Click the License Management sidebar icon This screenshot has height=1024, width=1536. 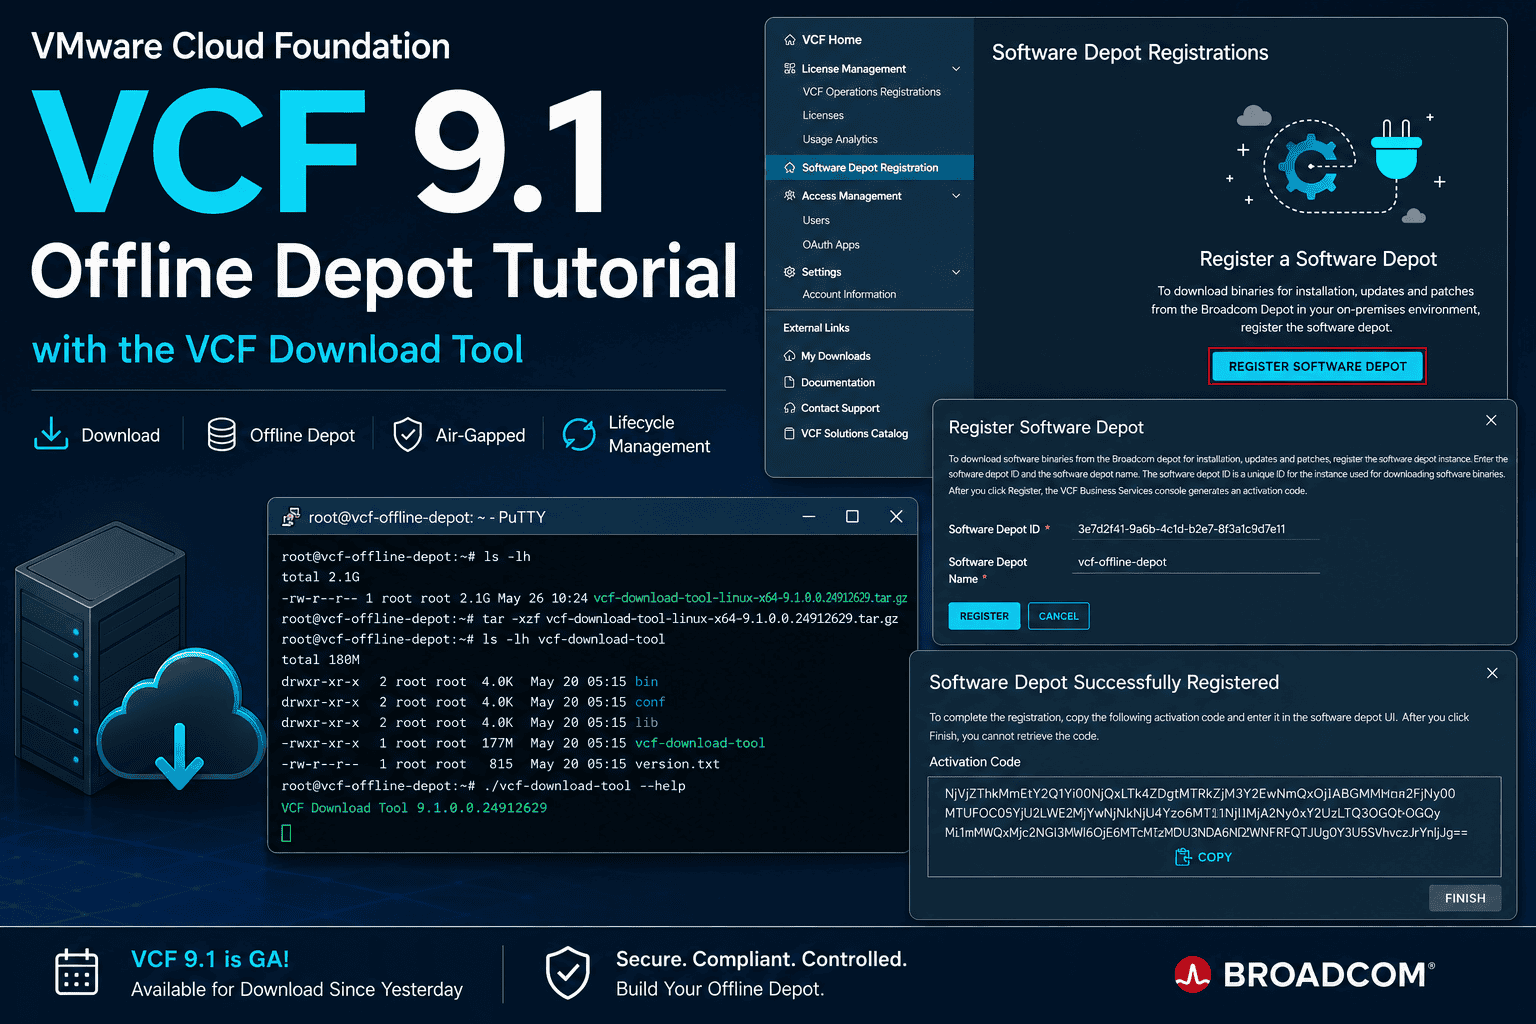790,69
